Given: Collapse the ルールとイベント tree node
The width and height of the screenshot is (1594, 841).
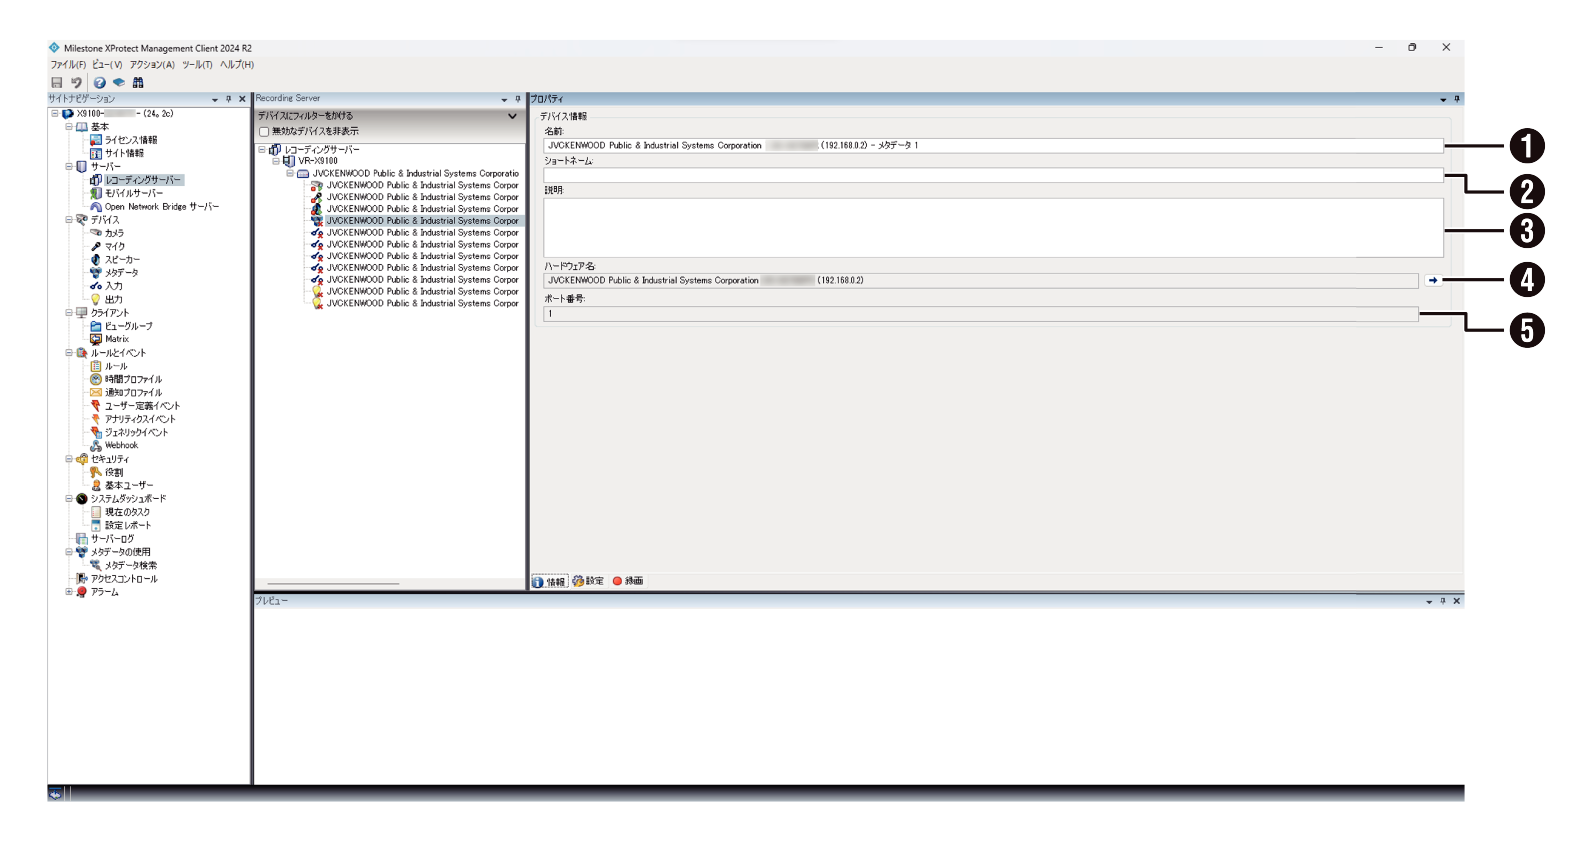Looking at the screenshot, I should click(69, 352).
